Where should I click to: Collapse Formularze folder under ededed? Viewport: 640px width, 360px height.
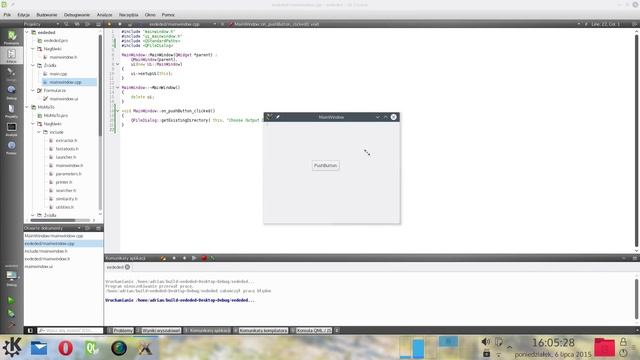click(x=33, y=90)
